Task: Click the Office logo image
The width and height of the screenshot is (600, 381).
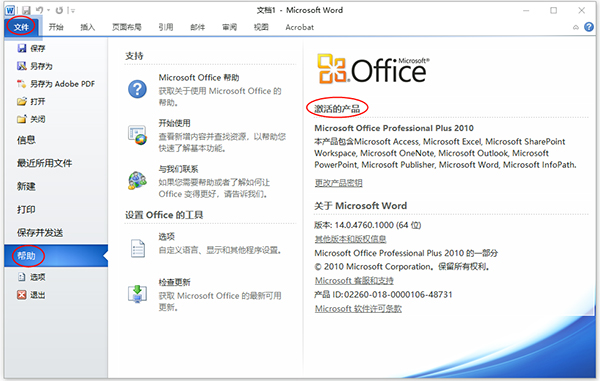Action: click(373, 69)
